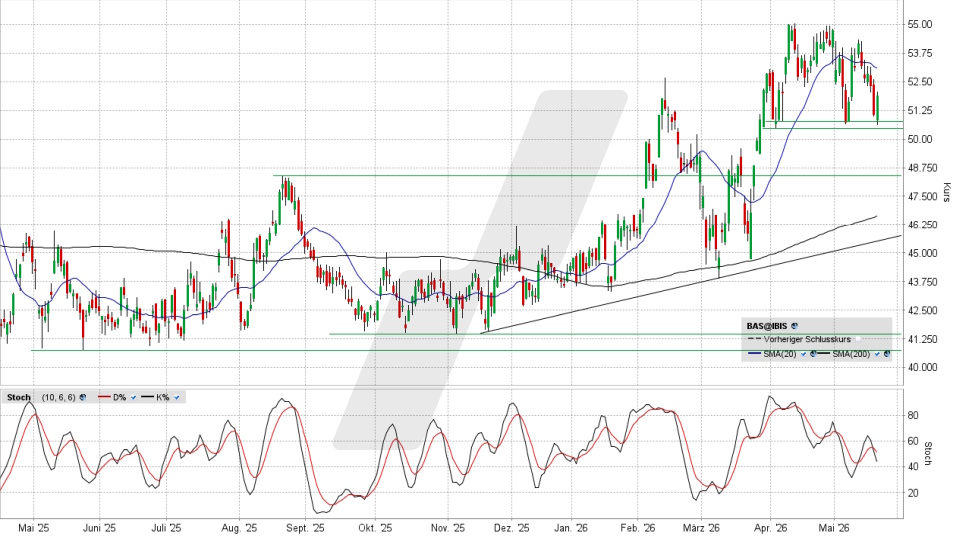Click the 80 level on Stoch axis

913,416
